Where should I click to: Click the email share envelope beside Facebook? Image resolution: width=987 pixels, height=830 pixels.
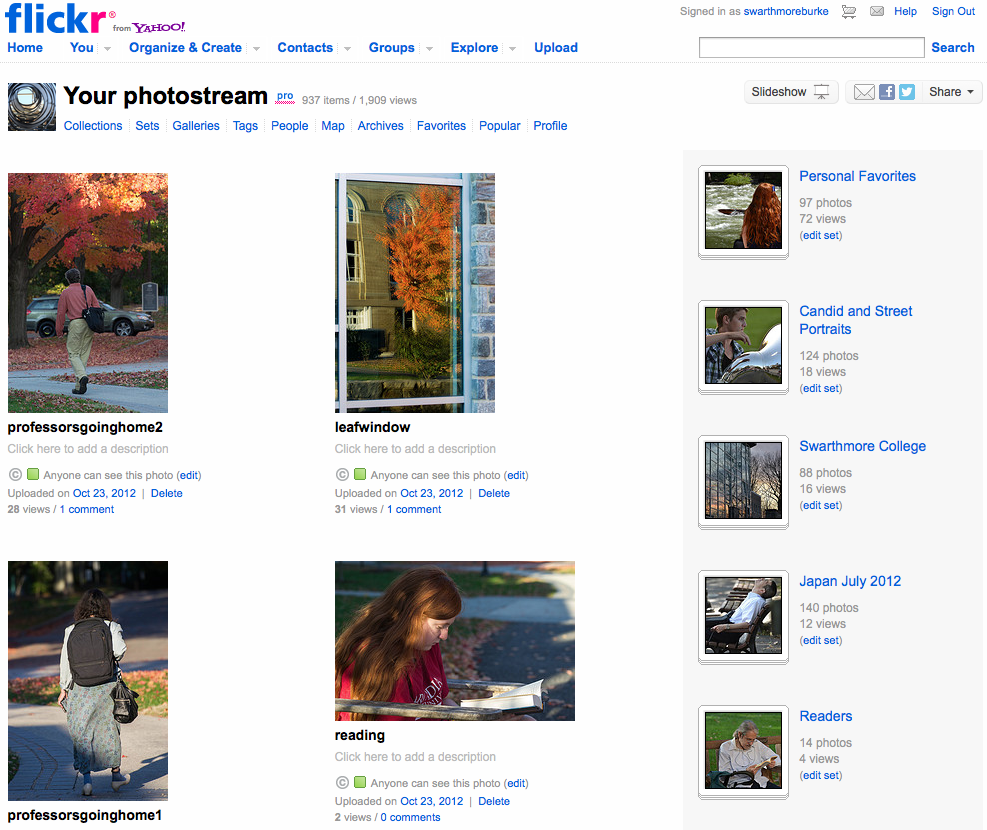pos(864,92)
